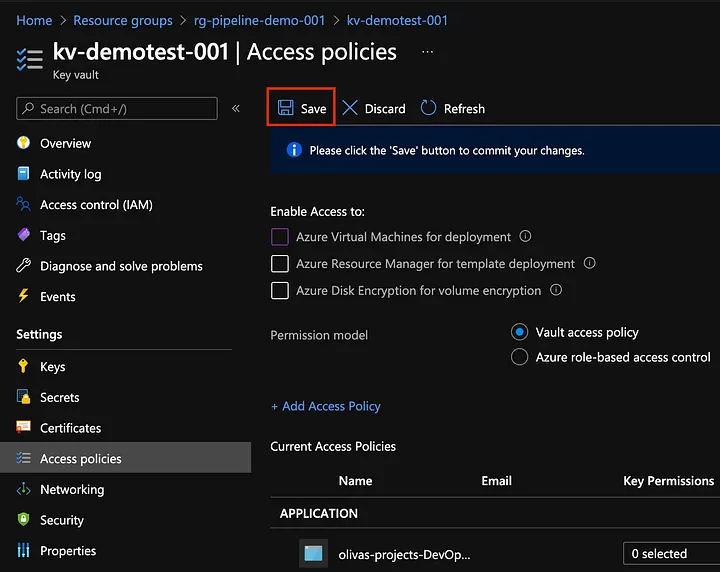Click the Refresh button label
This screenshot has width=720, height=572.
pyautogui.click(x=464, y=109)
